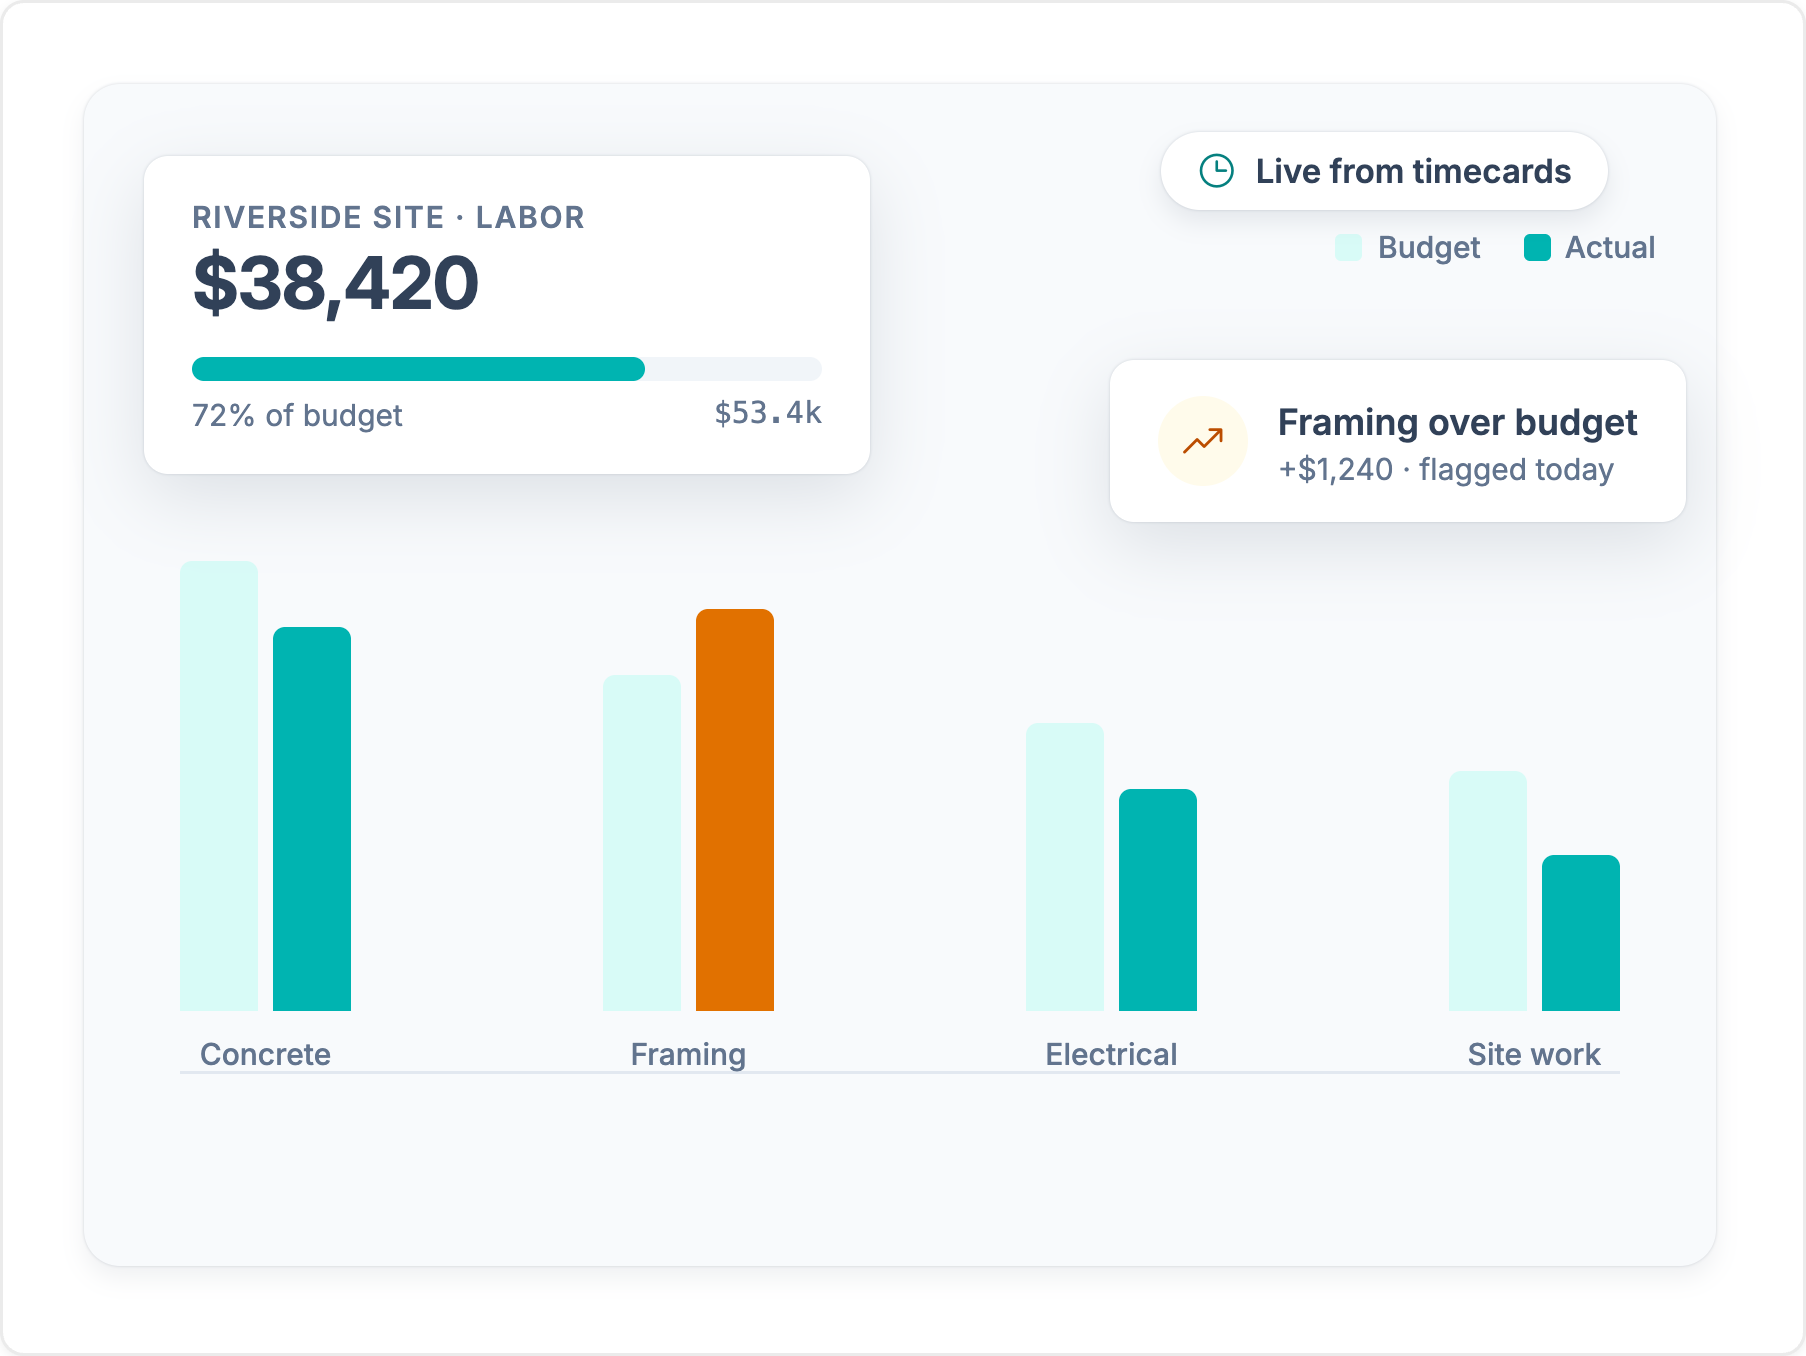The height and width of the screenshot is (1356, 1806).
Task: Select the Electrical budget bar
Action: [x=1065, y=867]
